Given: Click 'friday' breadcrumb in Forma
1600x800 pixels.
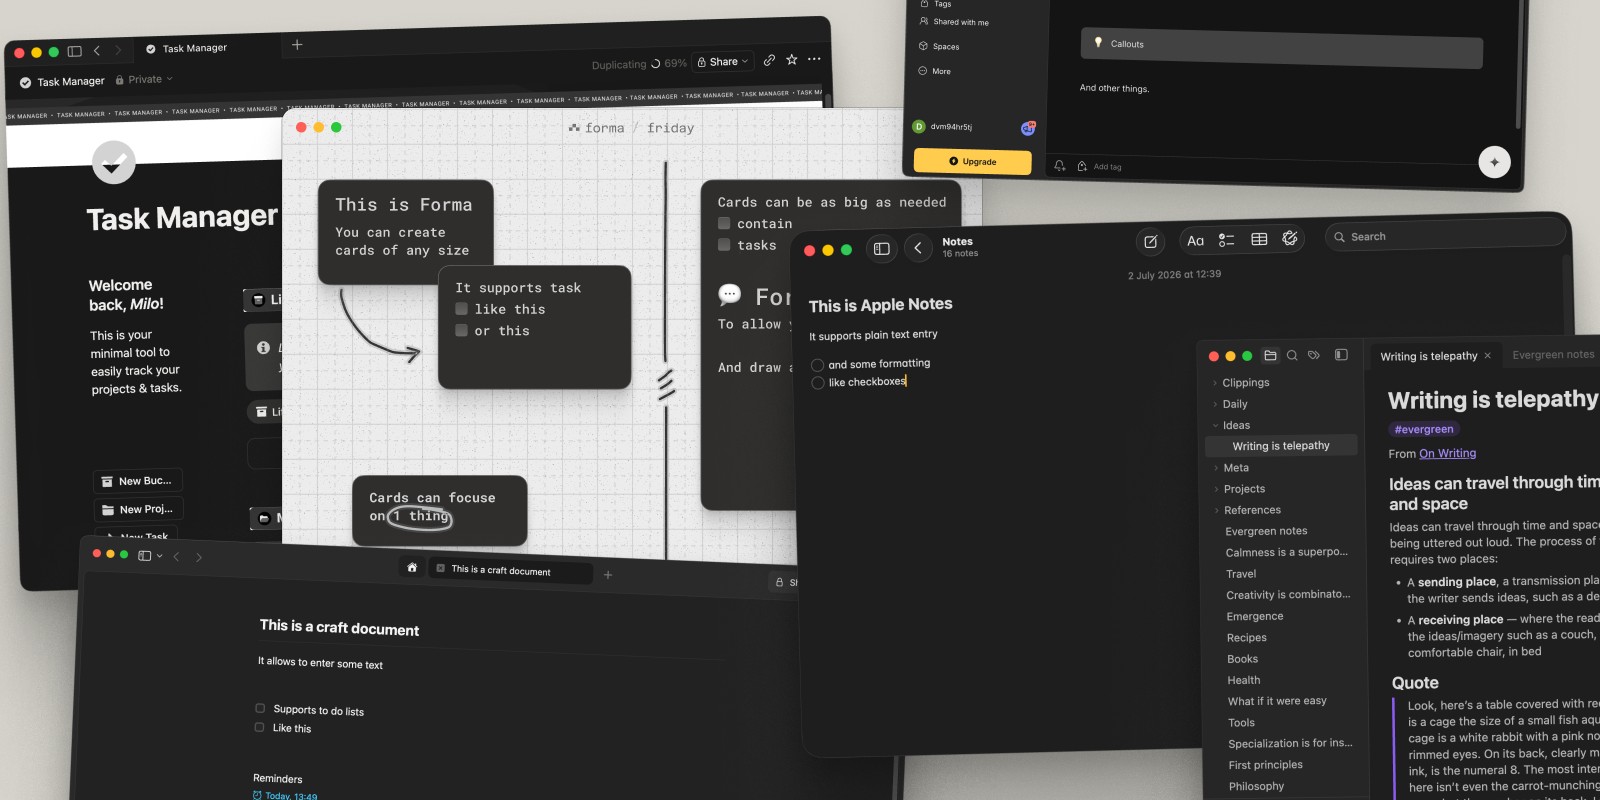Looking at the screenshot, I should 670,128.
